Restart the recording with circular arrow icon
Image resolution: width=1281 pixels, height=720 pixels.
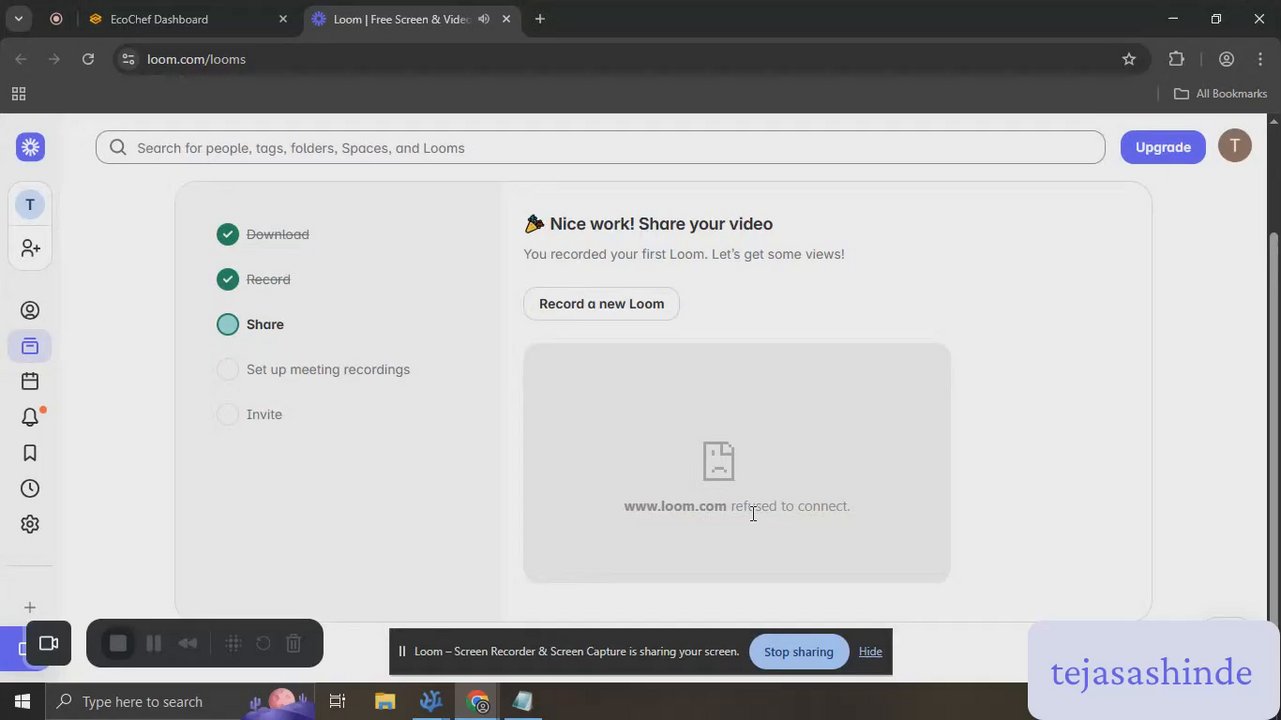[263, 643]
